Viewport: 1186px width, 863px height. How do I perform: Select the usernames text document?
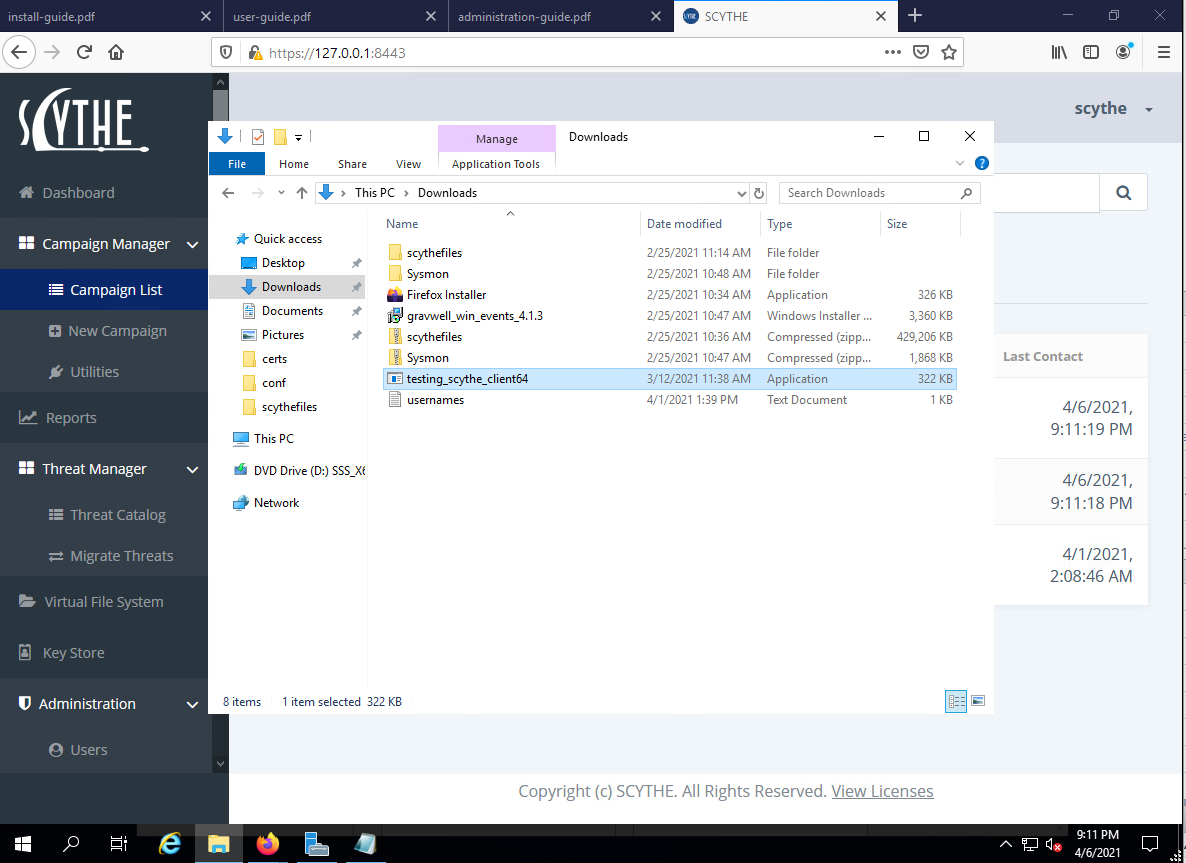[670, 399]
